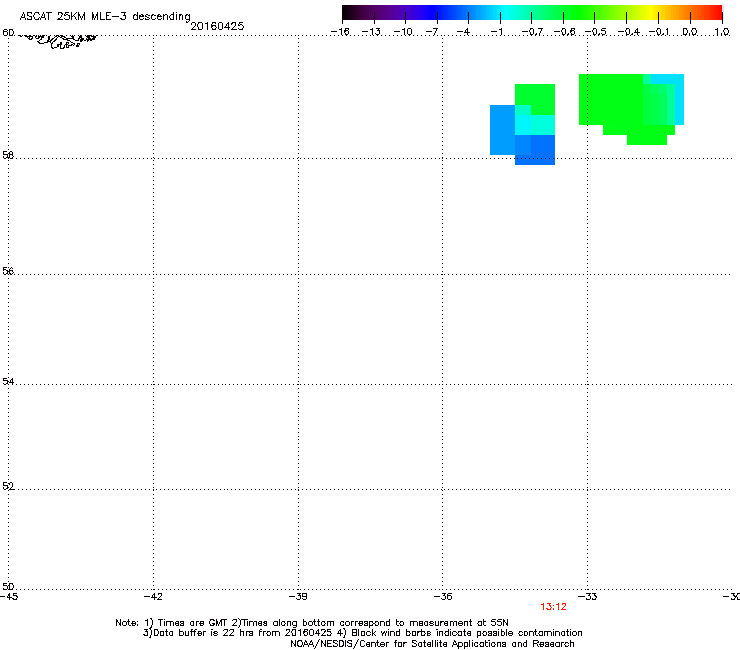Click the latitude axis label 52
740x650 pixels.
[8, 486]
